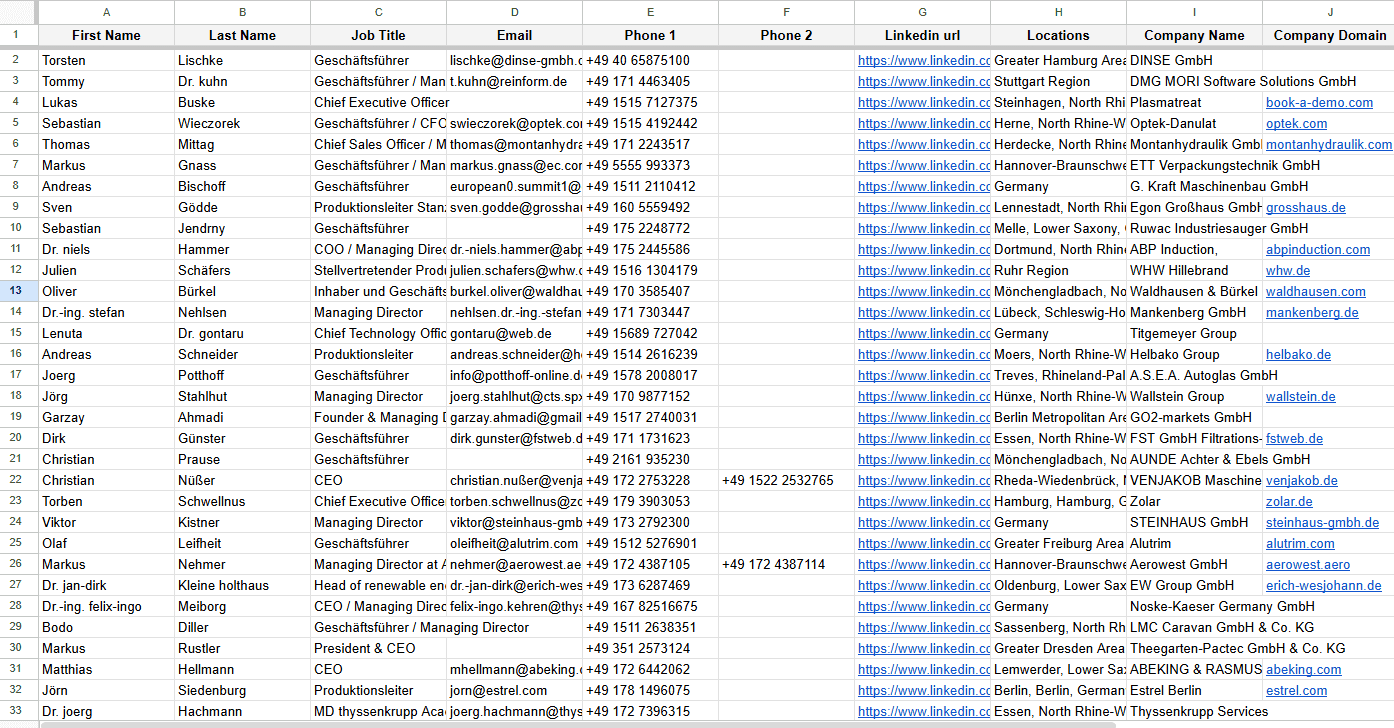Open the venjakob.de domain link
The height and width of the screenshot is (728, 1394).
click(1301, 480)
